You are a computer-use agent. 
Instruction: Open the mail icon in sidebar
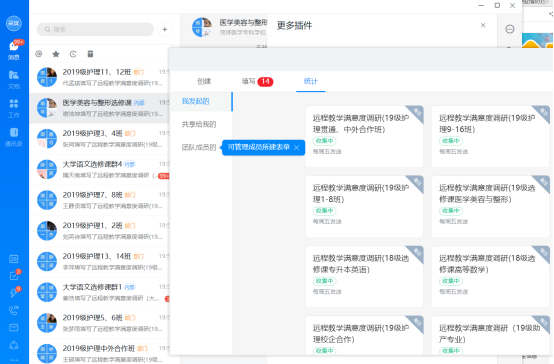[x=14, y=328]
